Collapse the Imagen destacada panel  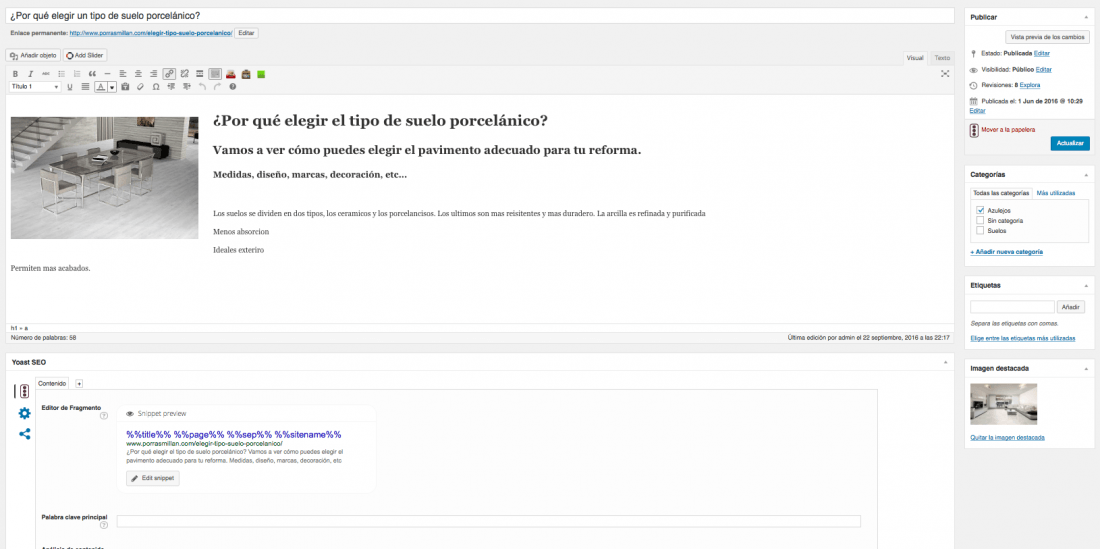(x=1087, y=368)
